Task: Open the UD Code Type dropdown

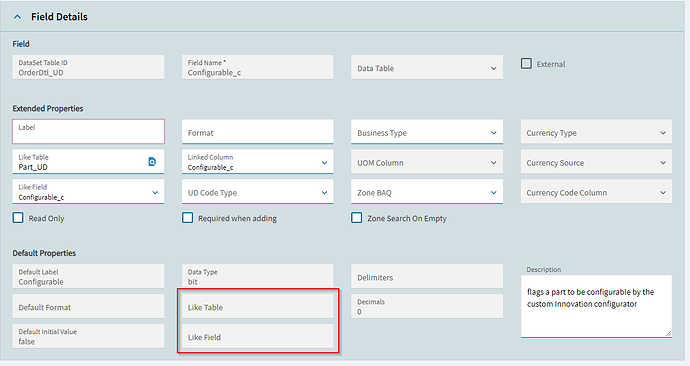Action: click(257, 192)
